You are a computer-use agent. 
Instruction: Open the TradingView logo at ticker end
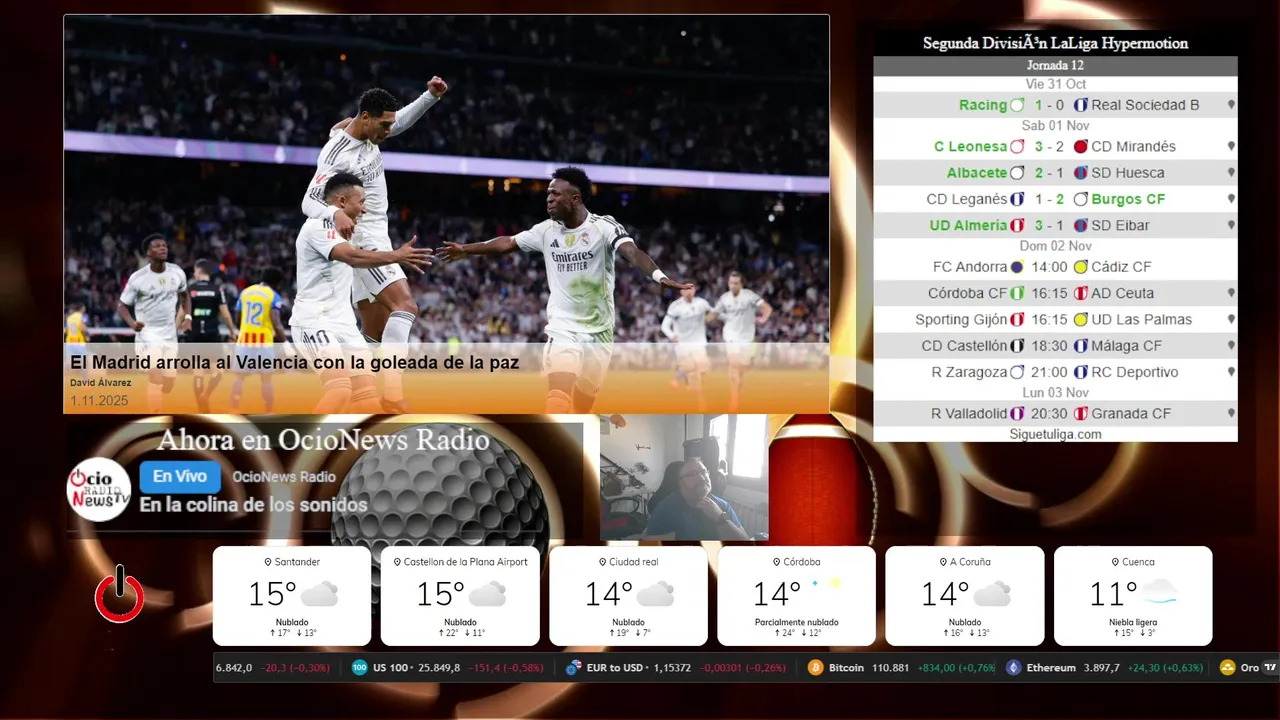pos(1270,668)
